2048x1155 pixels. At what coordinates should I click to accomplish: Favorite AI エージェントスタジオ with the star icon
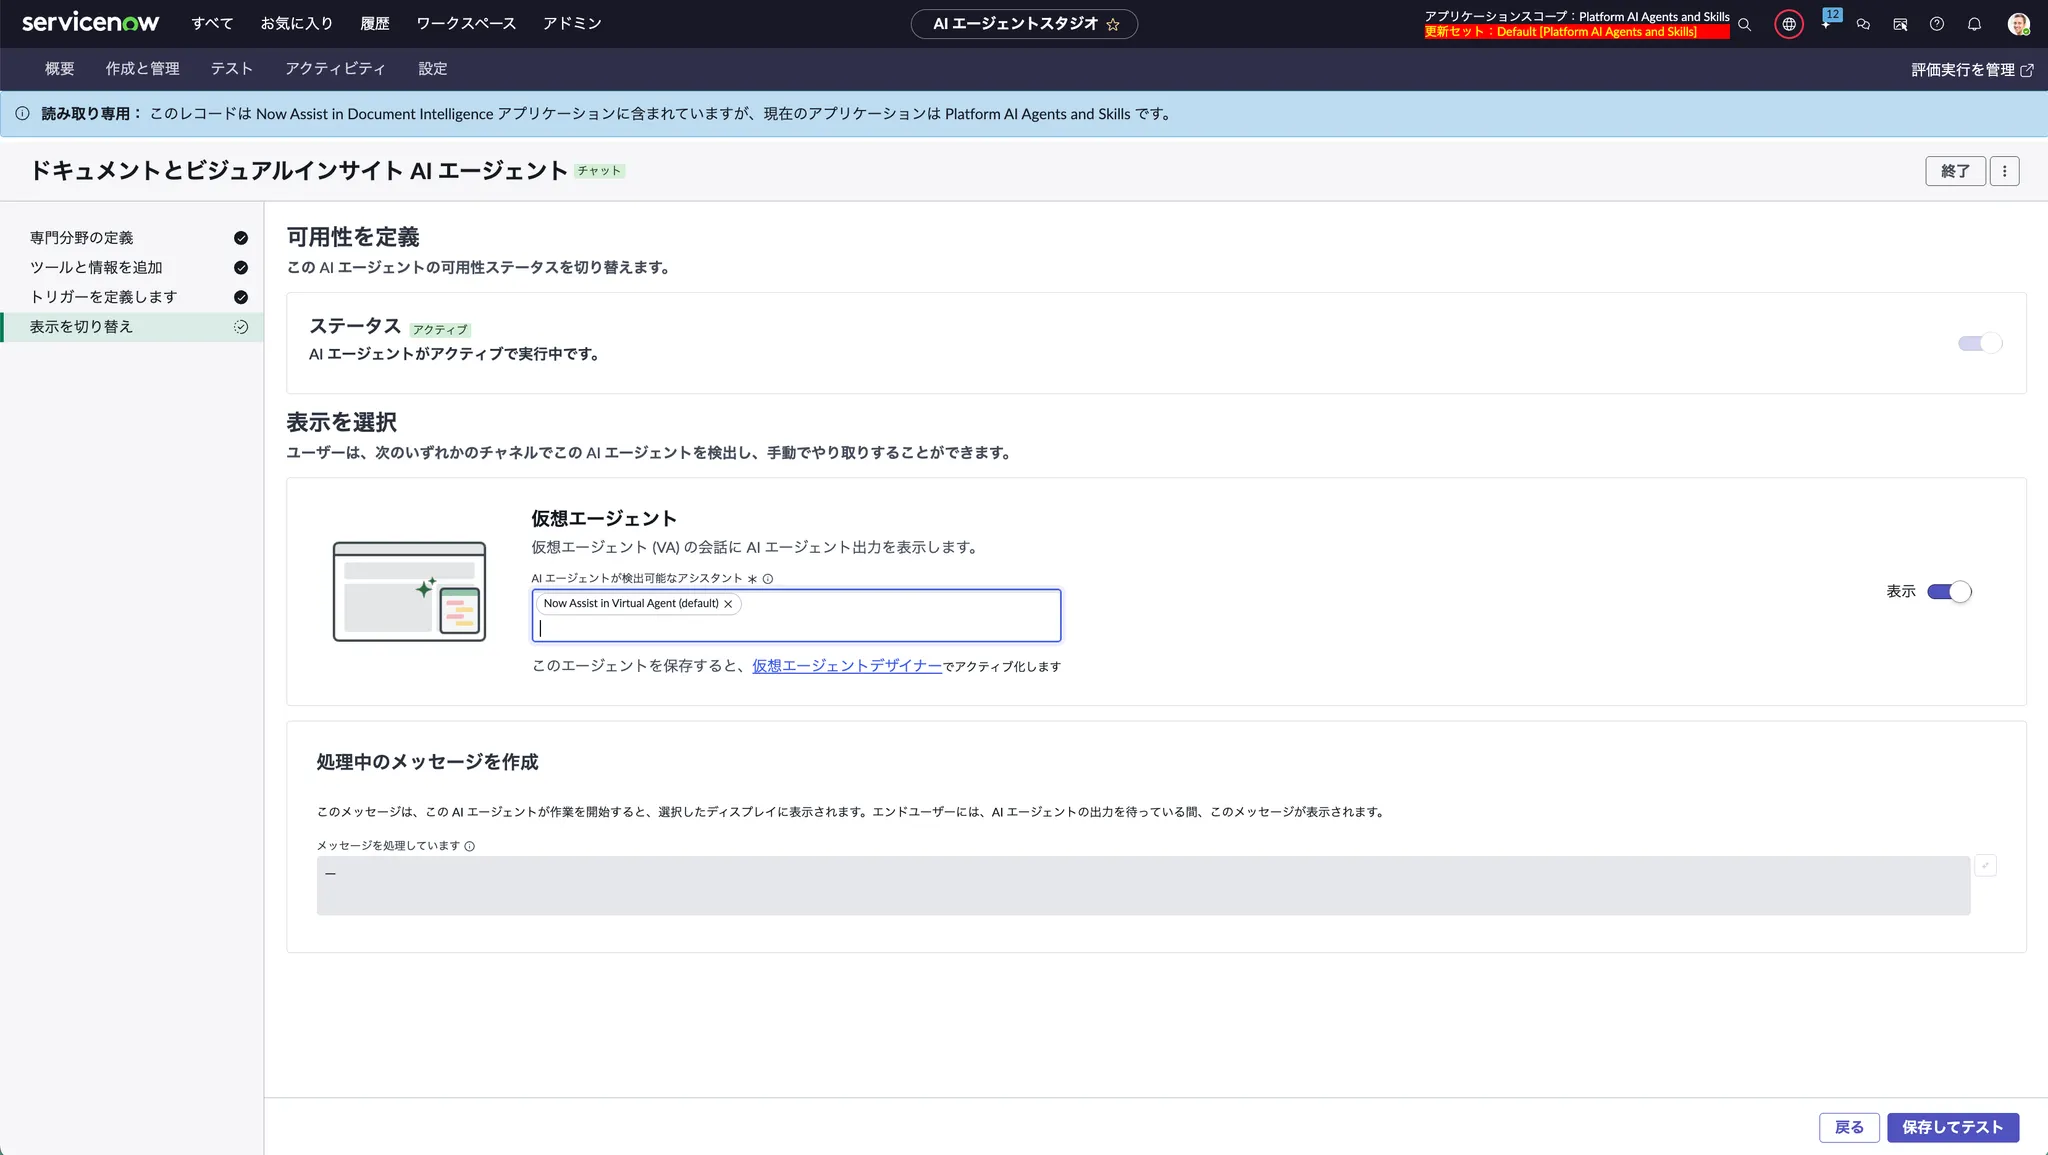1113,24
